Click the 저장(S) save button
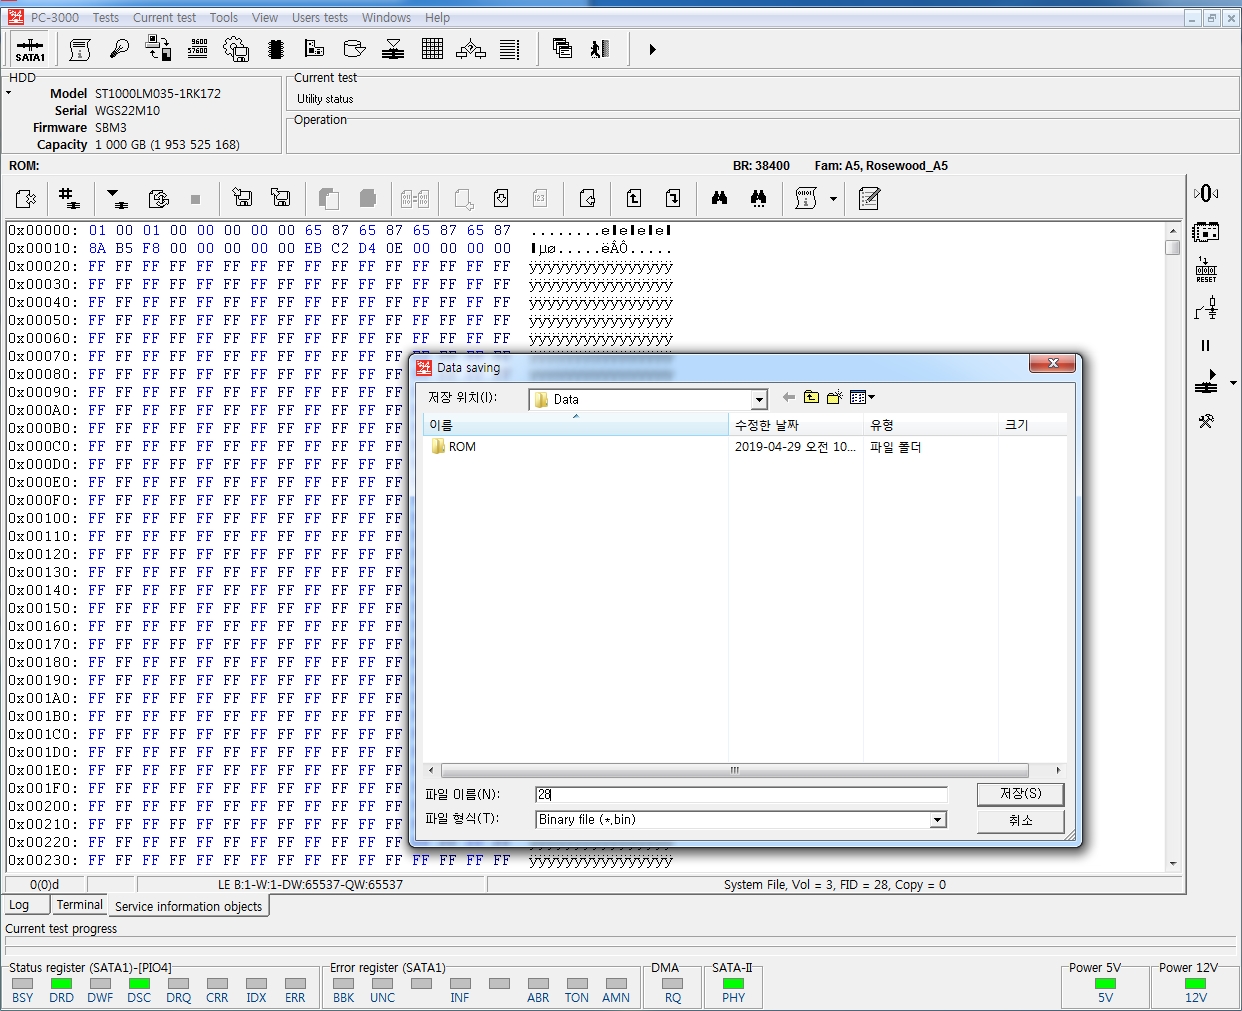 [1020, 793]
